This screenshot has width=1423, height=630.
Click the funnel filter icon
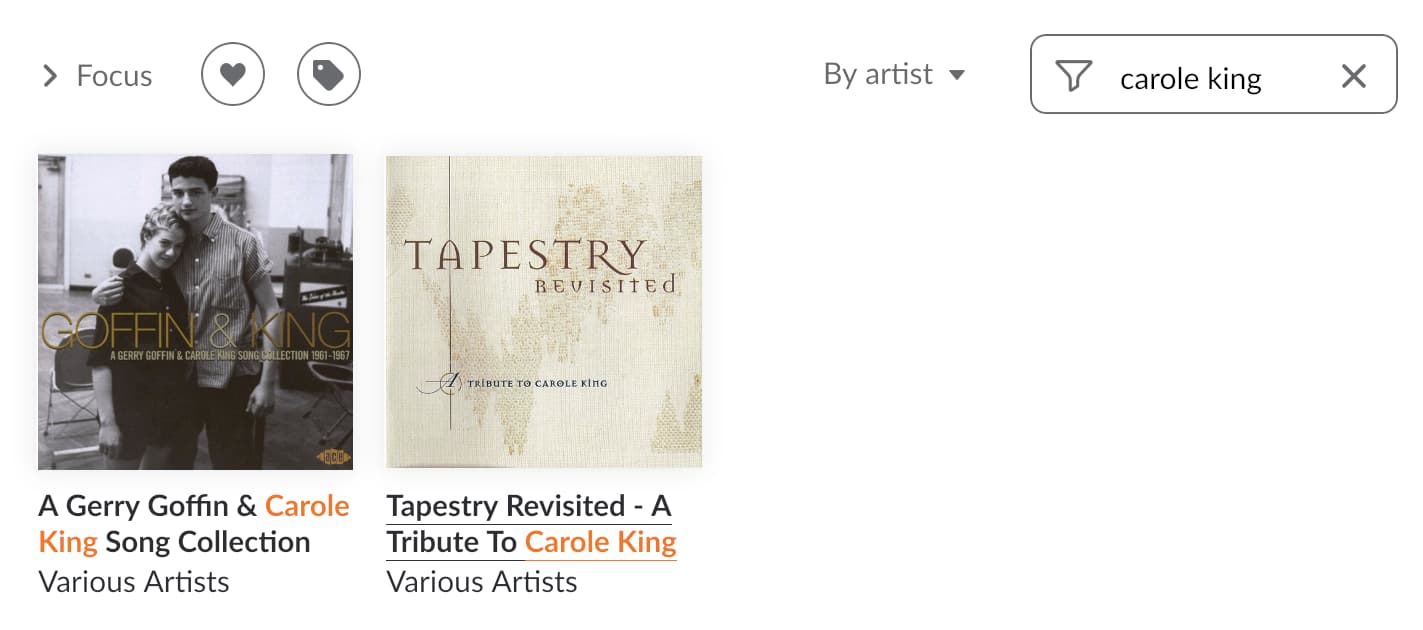(1073, 75)
